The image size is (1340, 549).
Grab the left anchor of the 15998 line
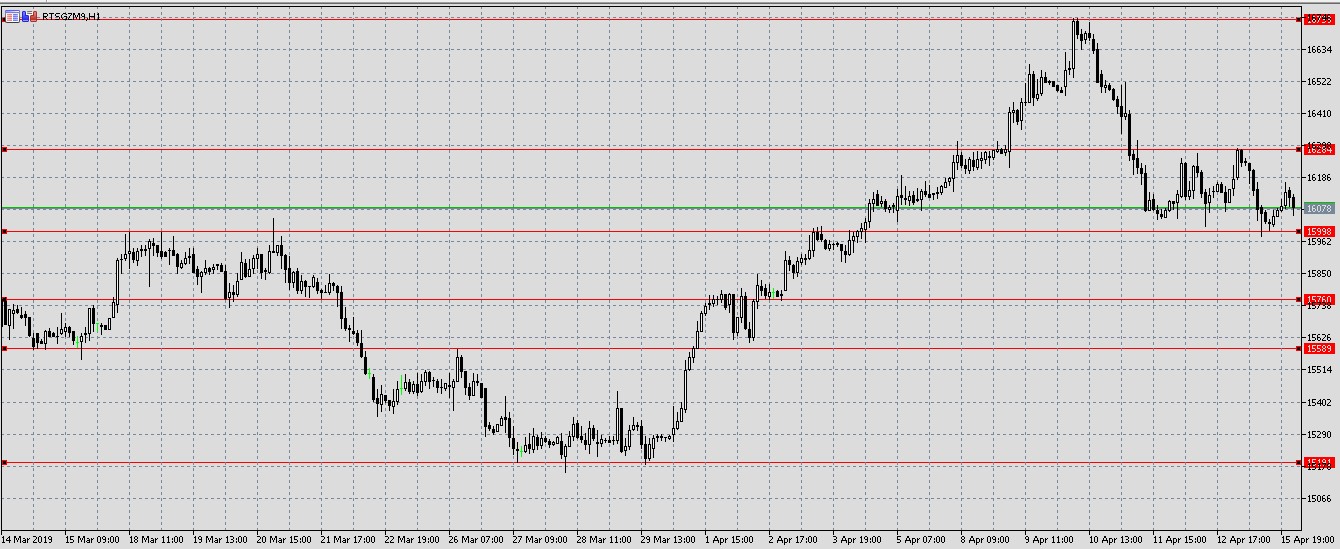tap(4, 232)
